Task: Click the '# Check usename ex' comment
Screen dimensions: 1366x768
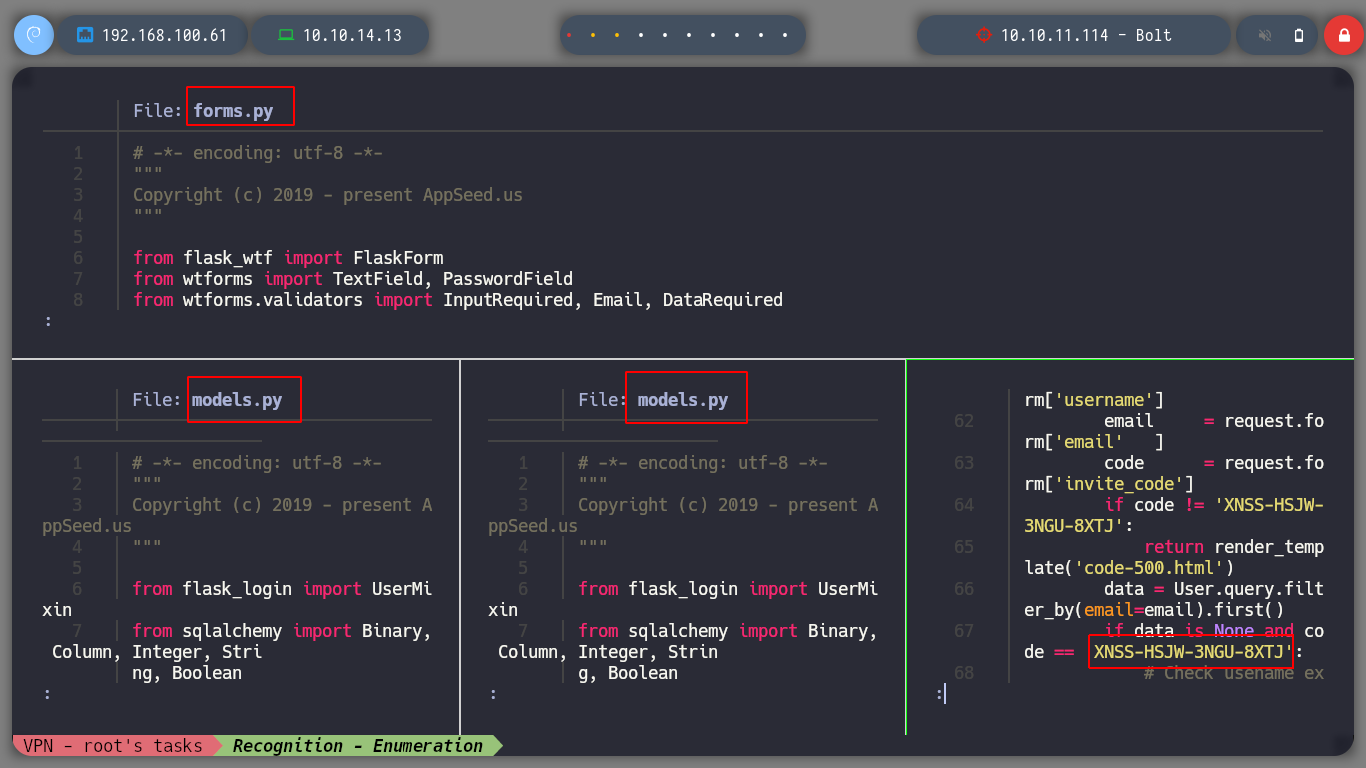Action: click(1234, 673)
